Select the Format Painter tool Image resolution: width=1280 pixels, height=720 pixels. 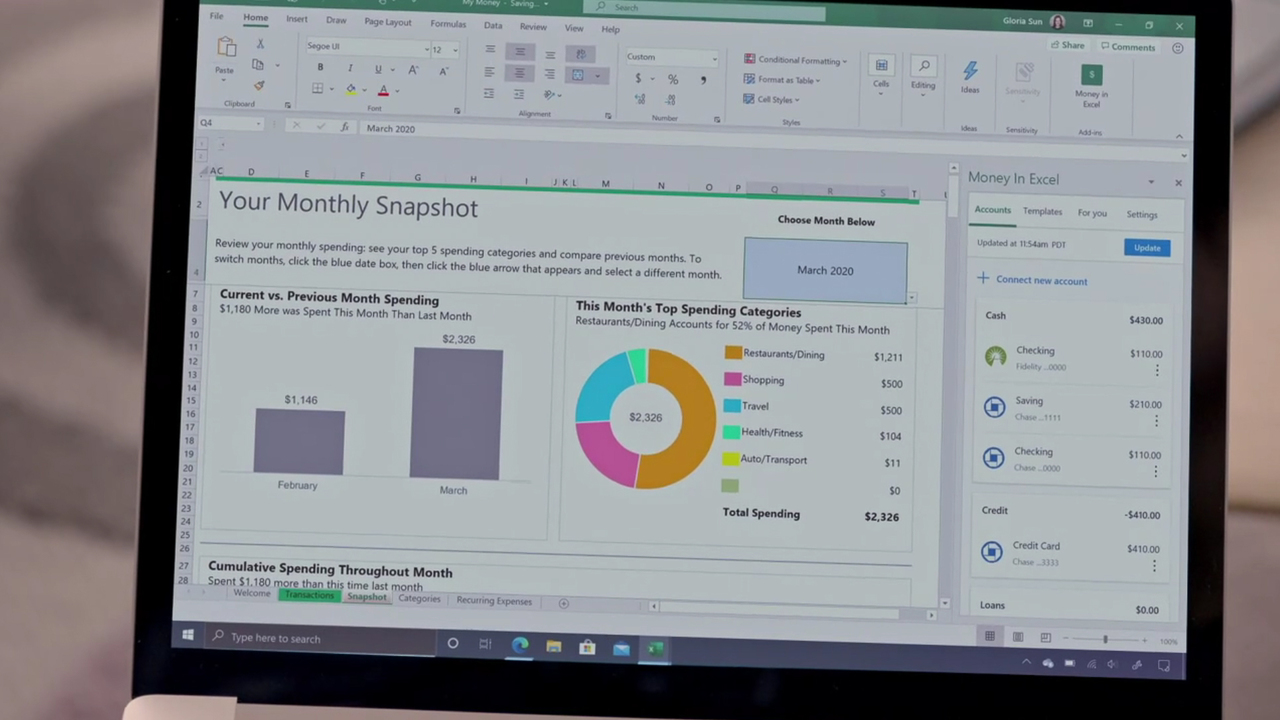tap(259, 85)
